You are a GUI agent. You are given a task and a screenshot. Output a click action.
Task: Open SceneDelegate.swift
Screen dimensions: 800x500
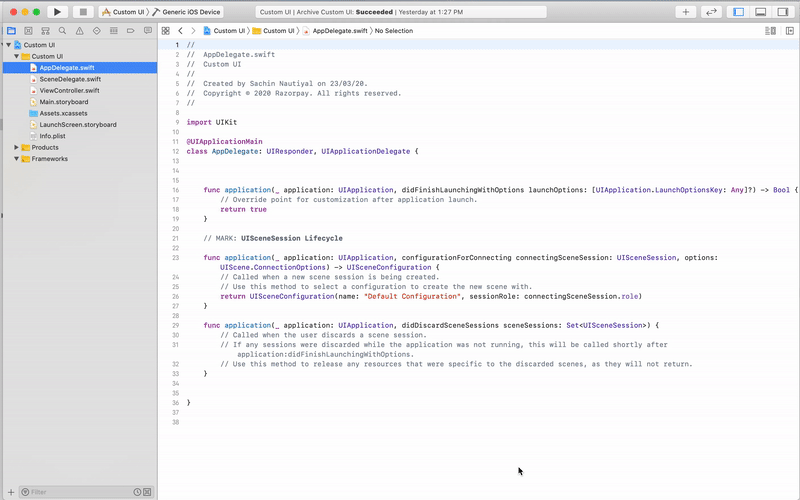80,79
